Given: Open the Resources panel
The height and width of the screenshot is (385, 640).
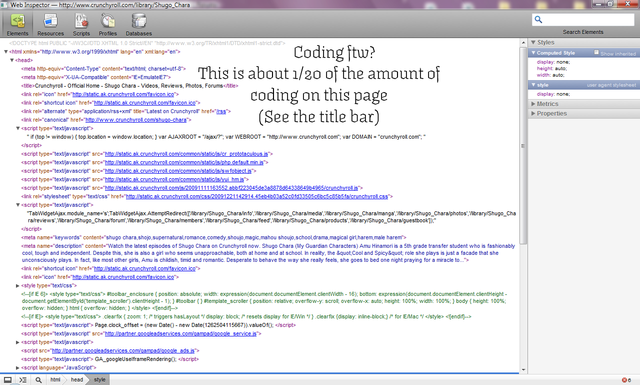Looking at the screenshot, I should tap(51, 24).
